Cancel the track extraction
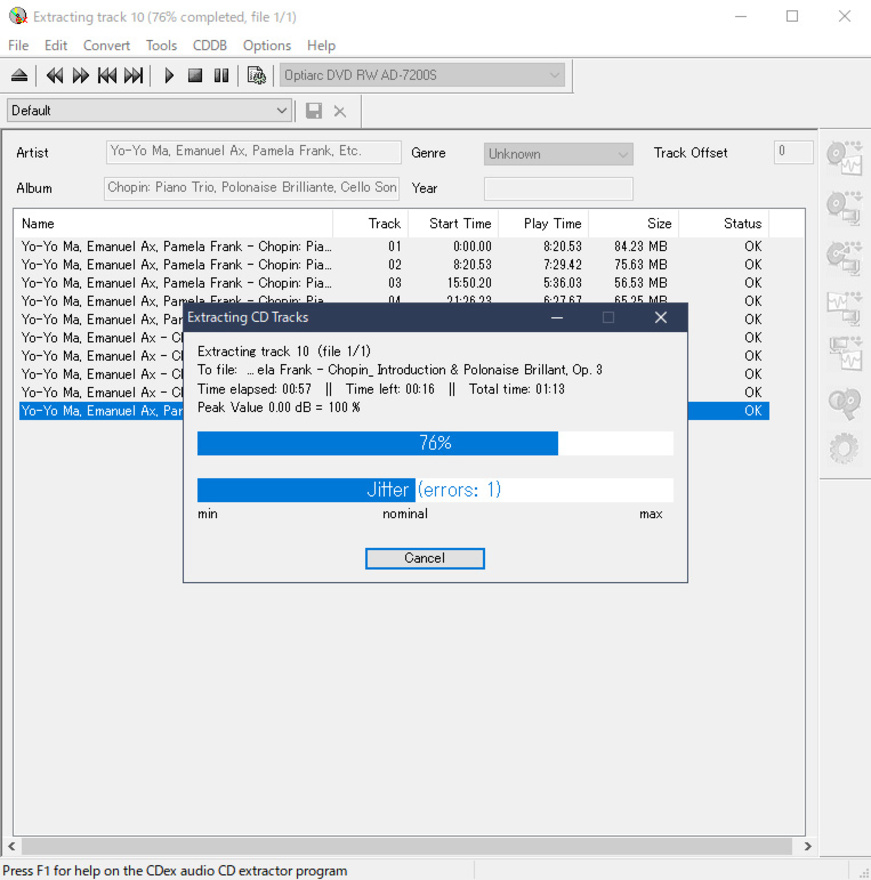Viewport: 871px width, 880px height. pos(424,558)
